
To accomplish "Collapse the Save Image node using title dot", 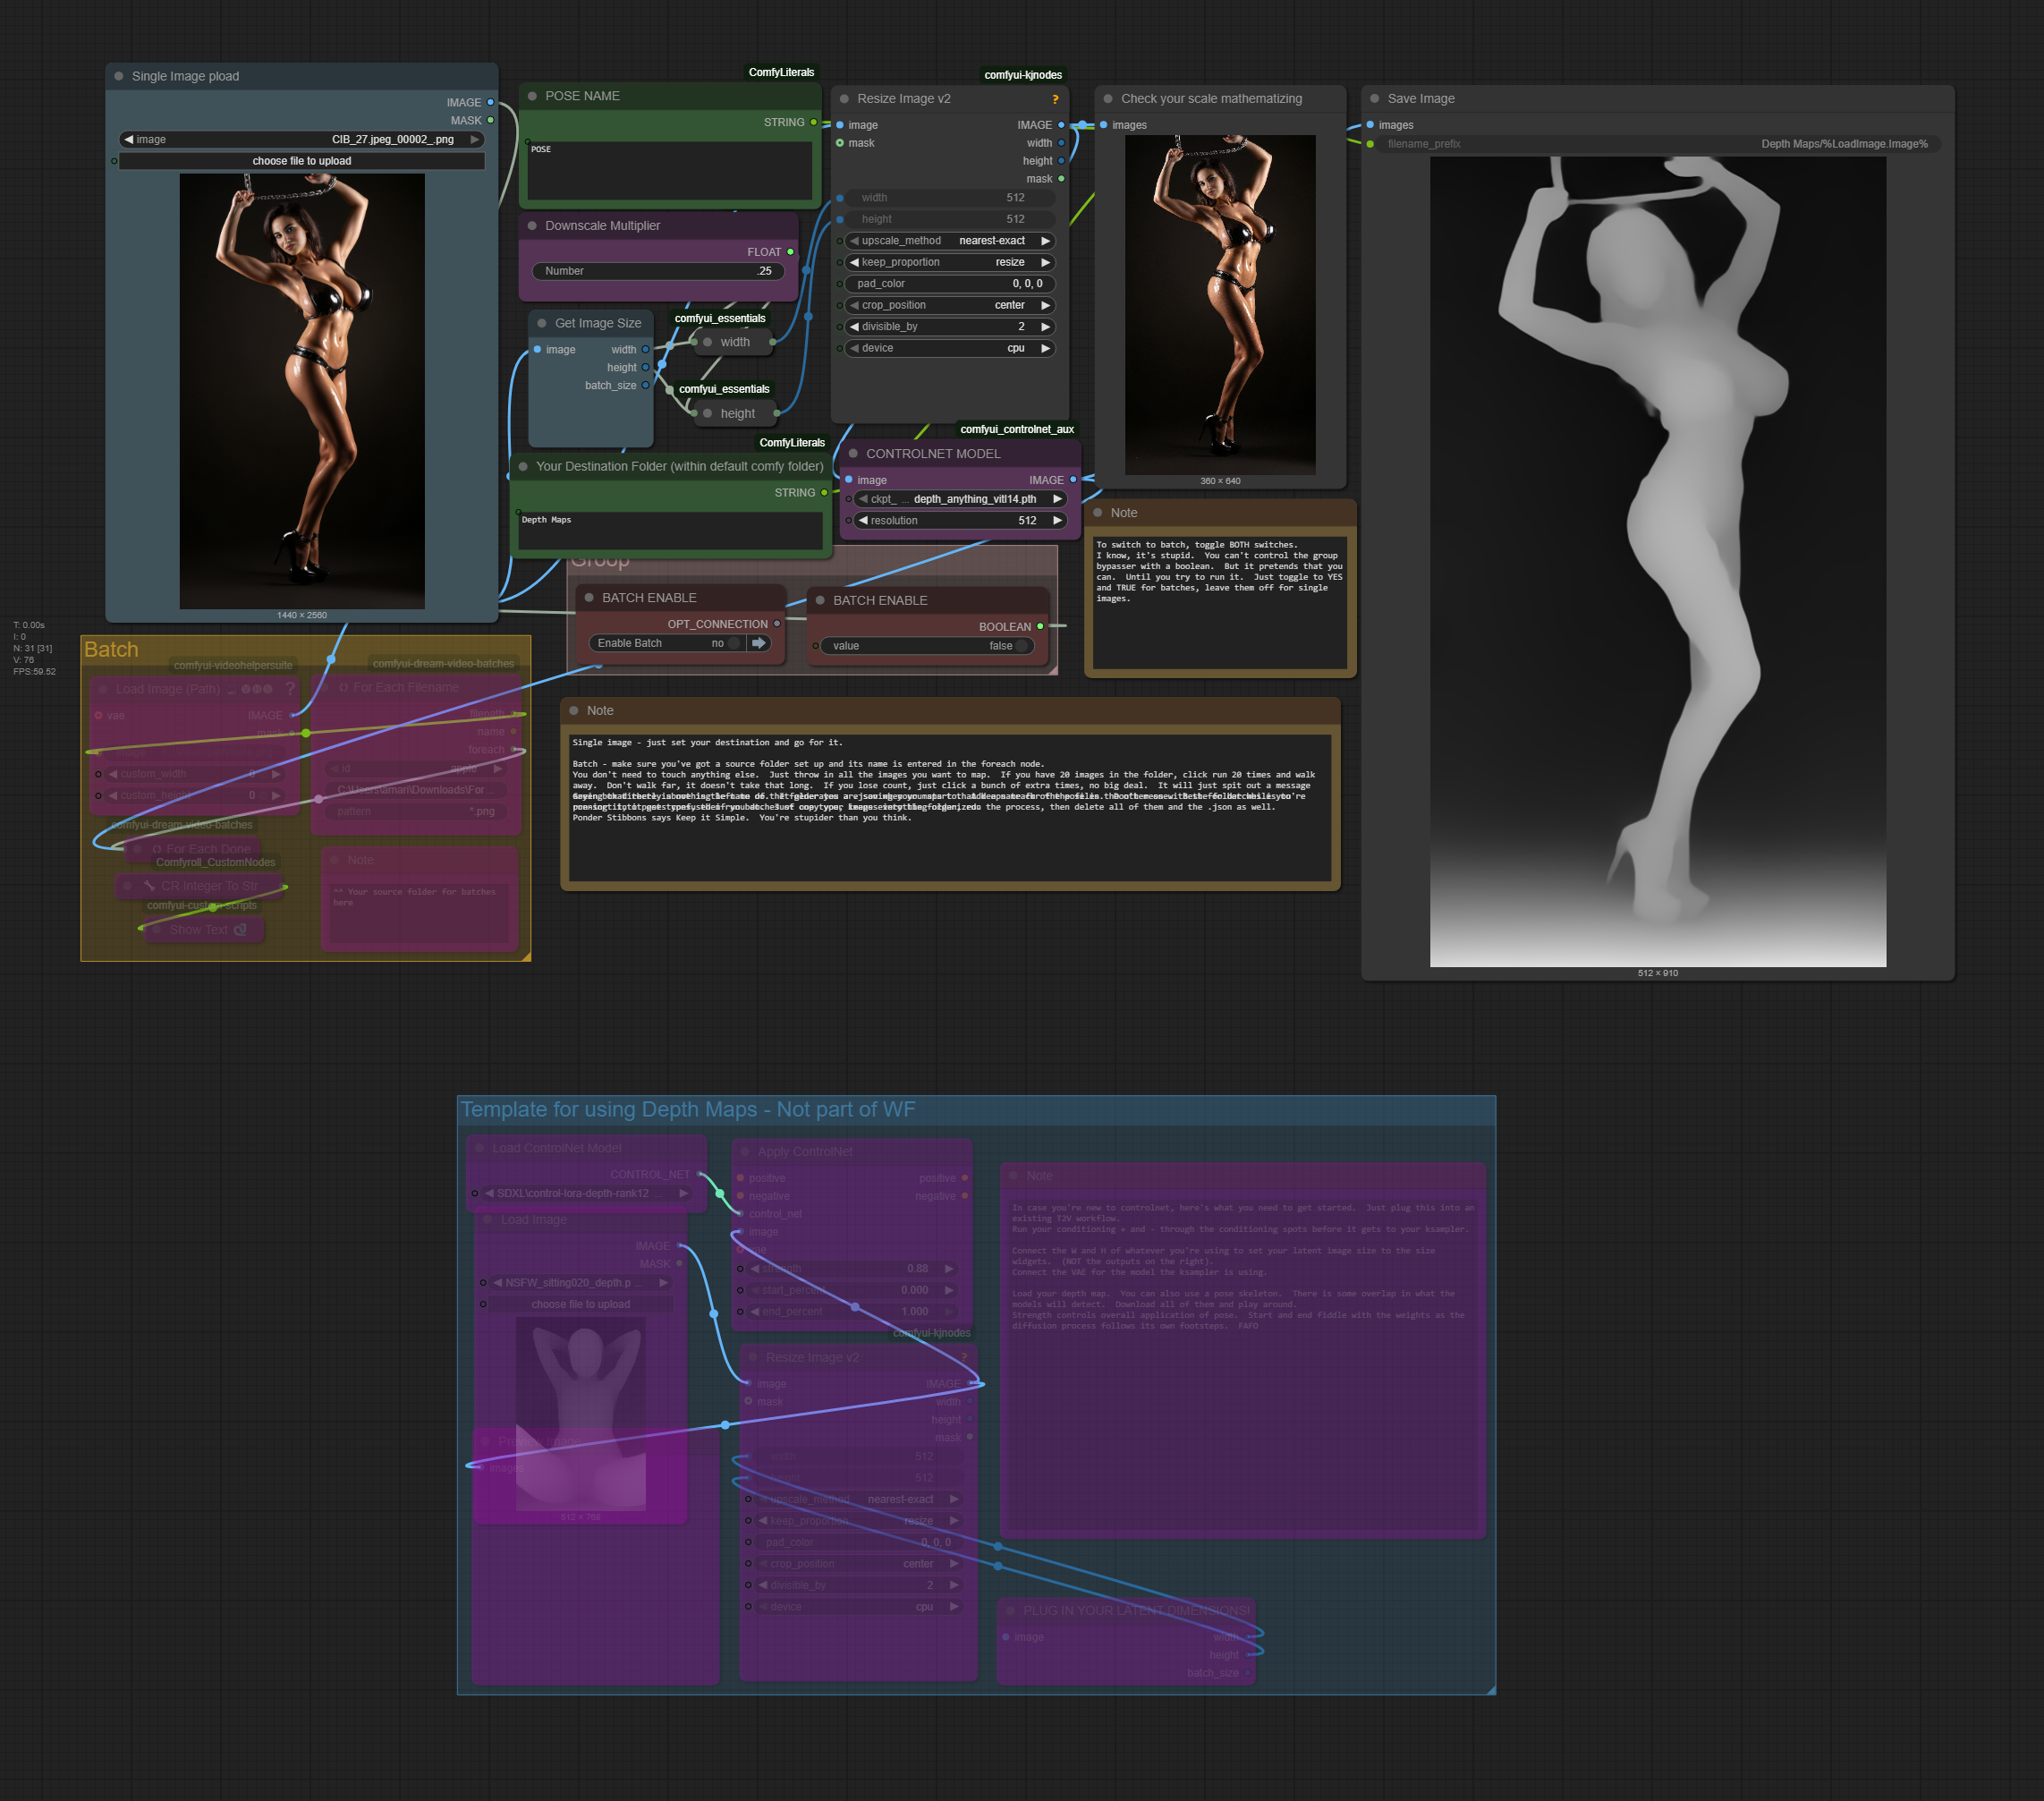I will [x=1375, y=98].
